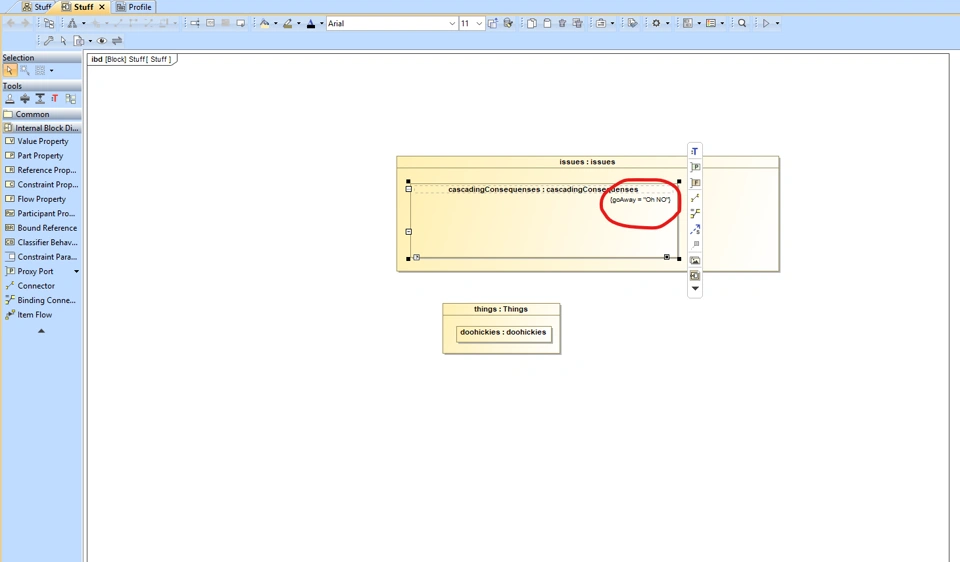Expand the smart manipulator with down arrow
Viewport: 960px width, 562px height.
pos(695,288)
